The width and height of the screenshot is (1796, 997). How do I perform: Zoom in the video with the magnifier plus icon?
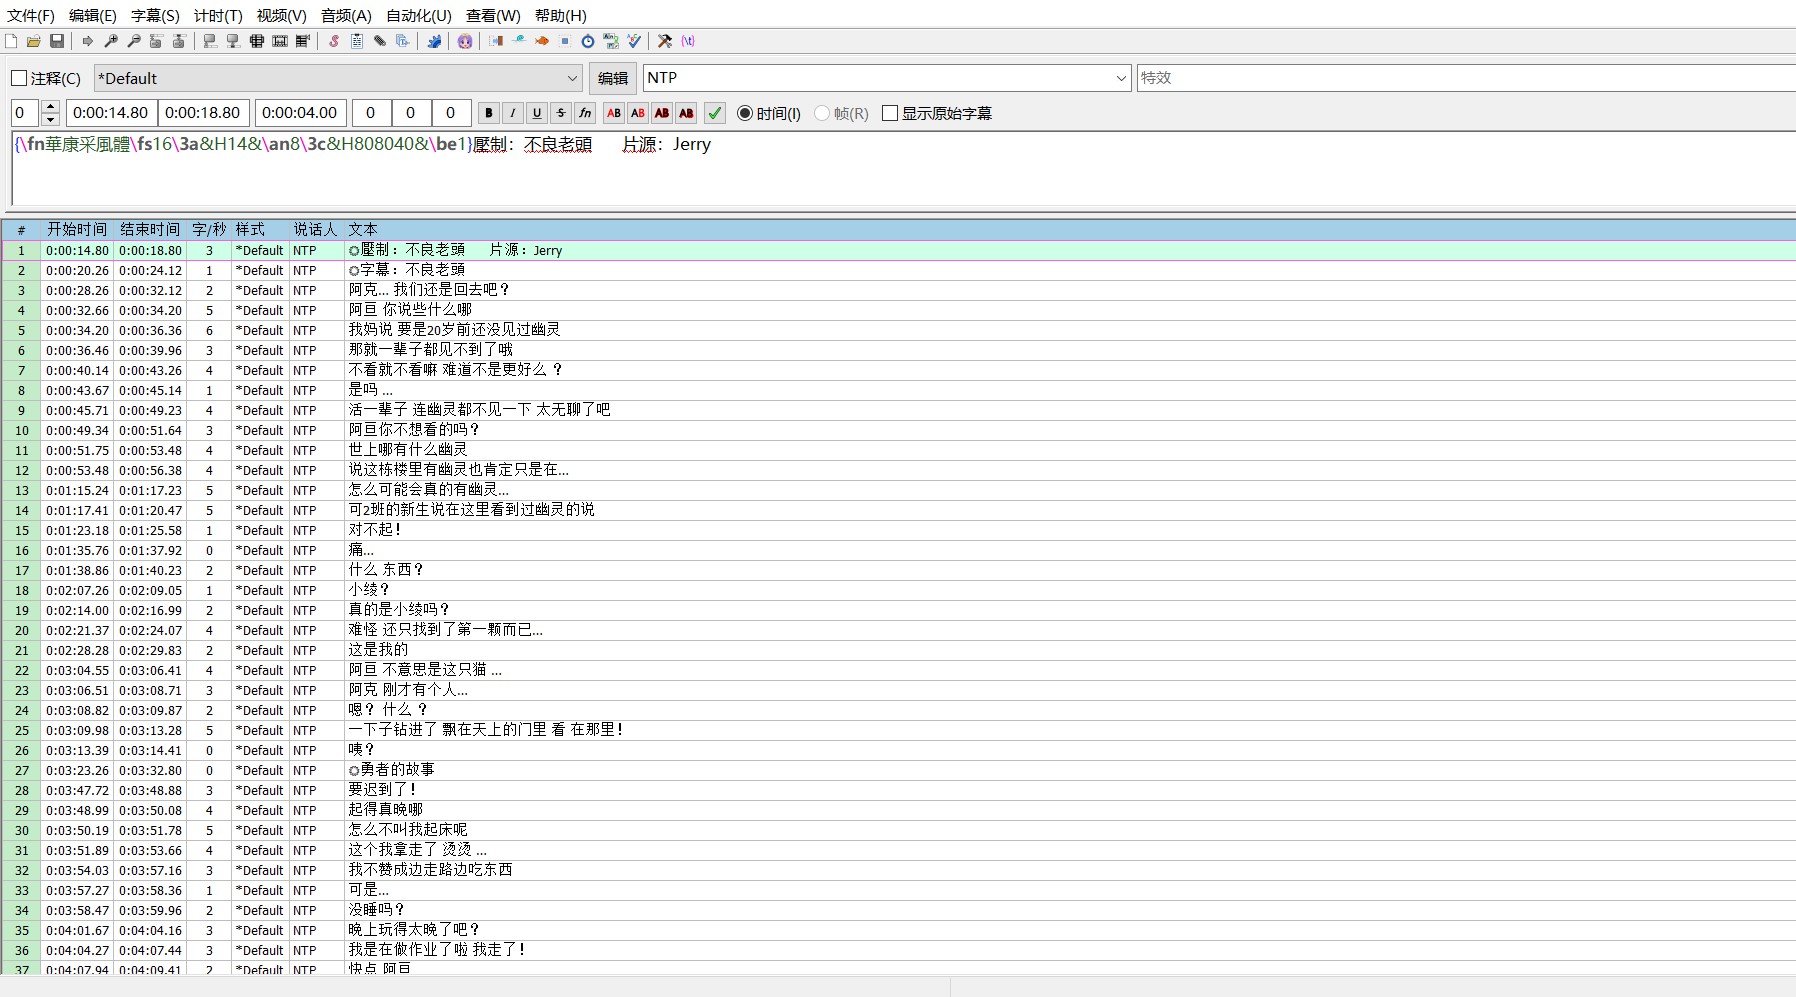(x=111, y=41)
